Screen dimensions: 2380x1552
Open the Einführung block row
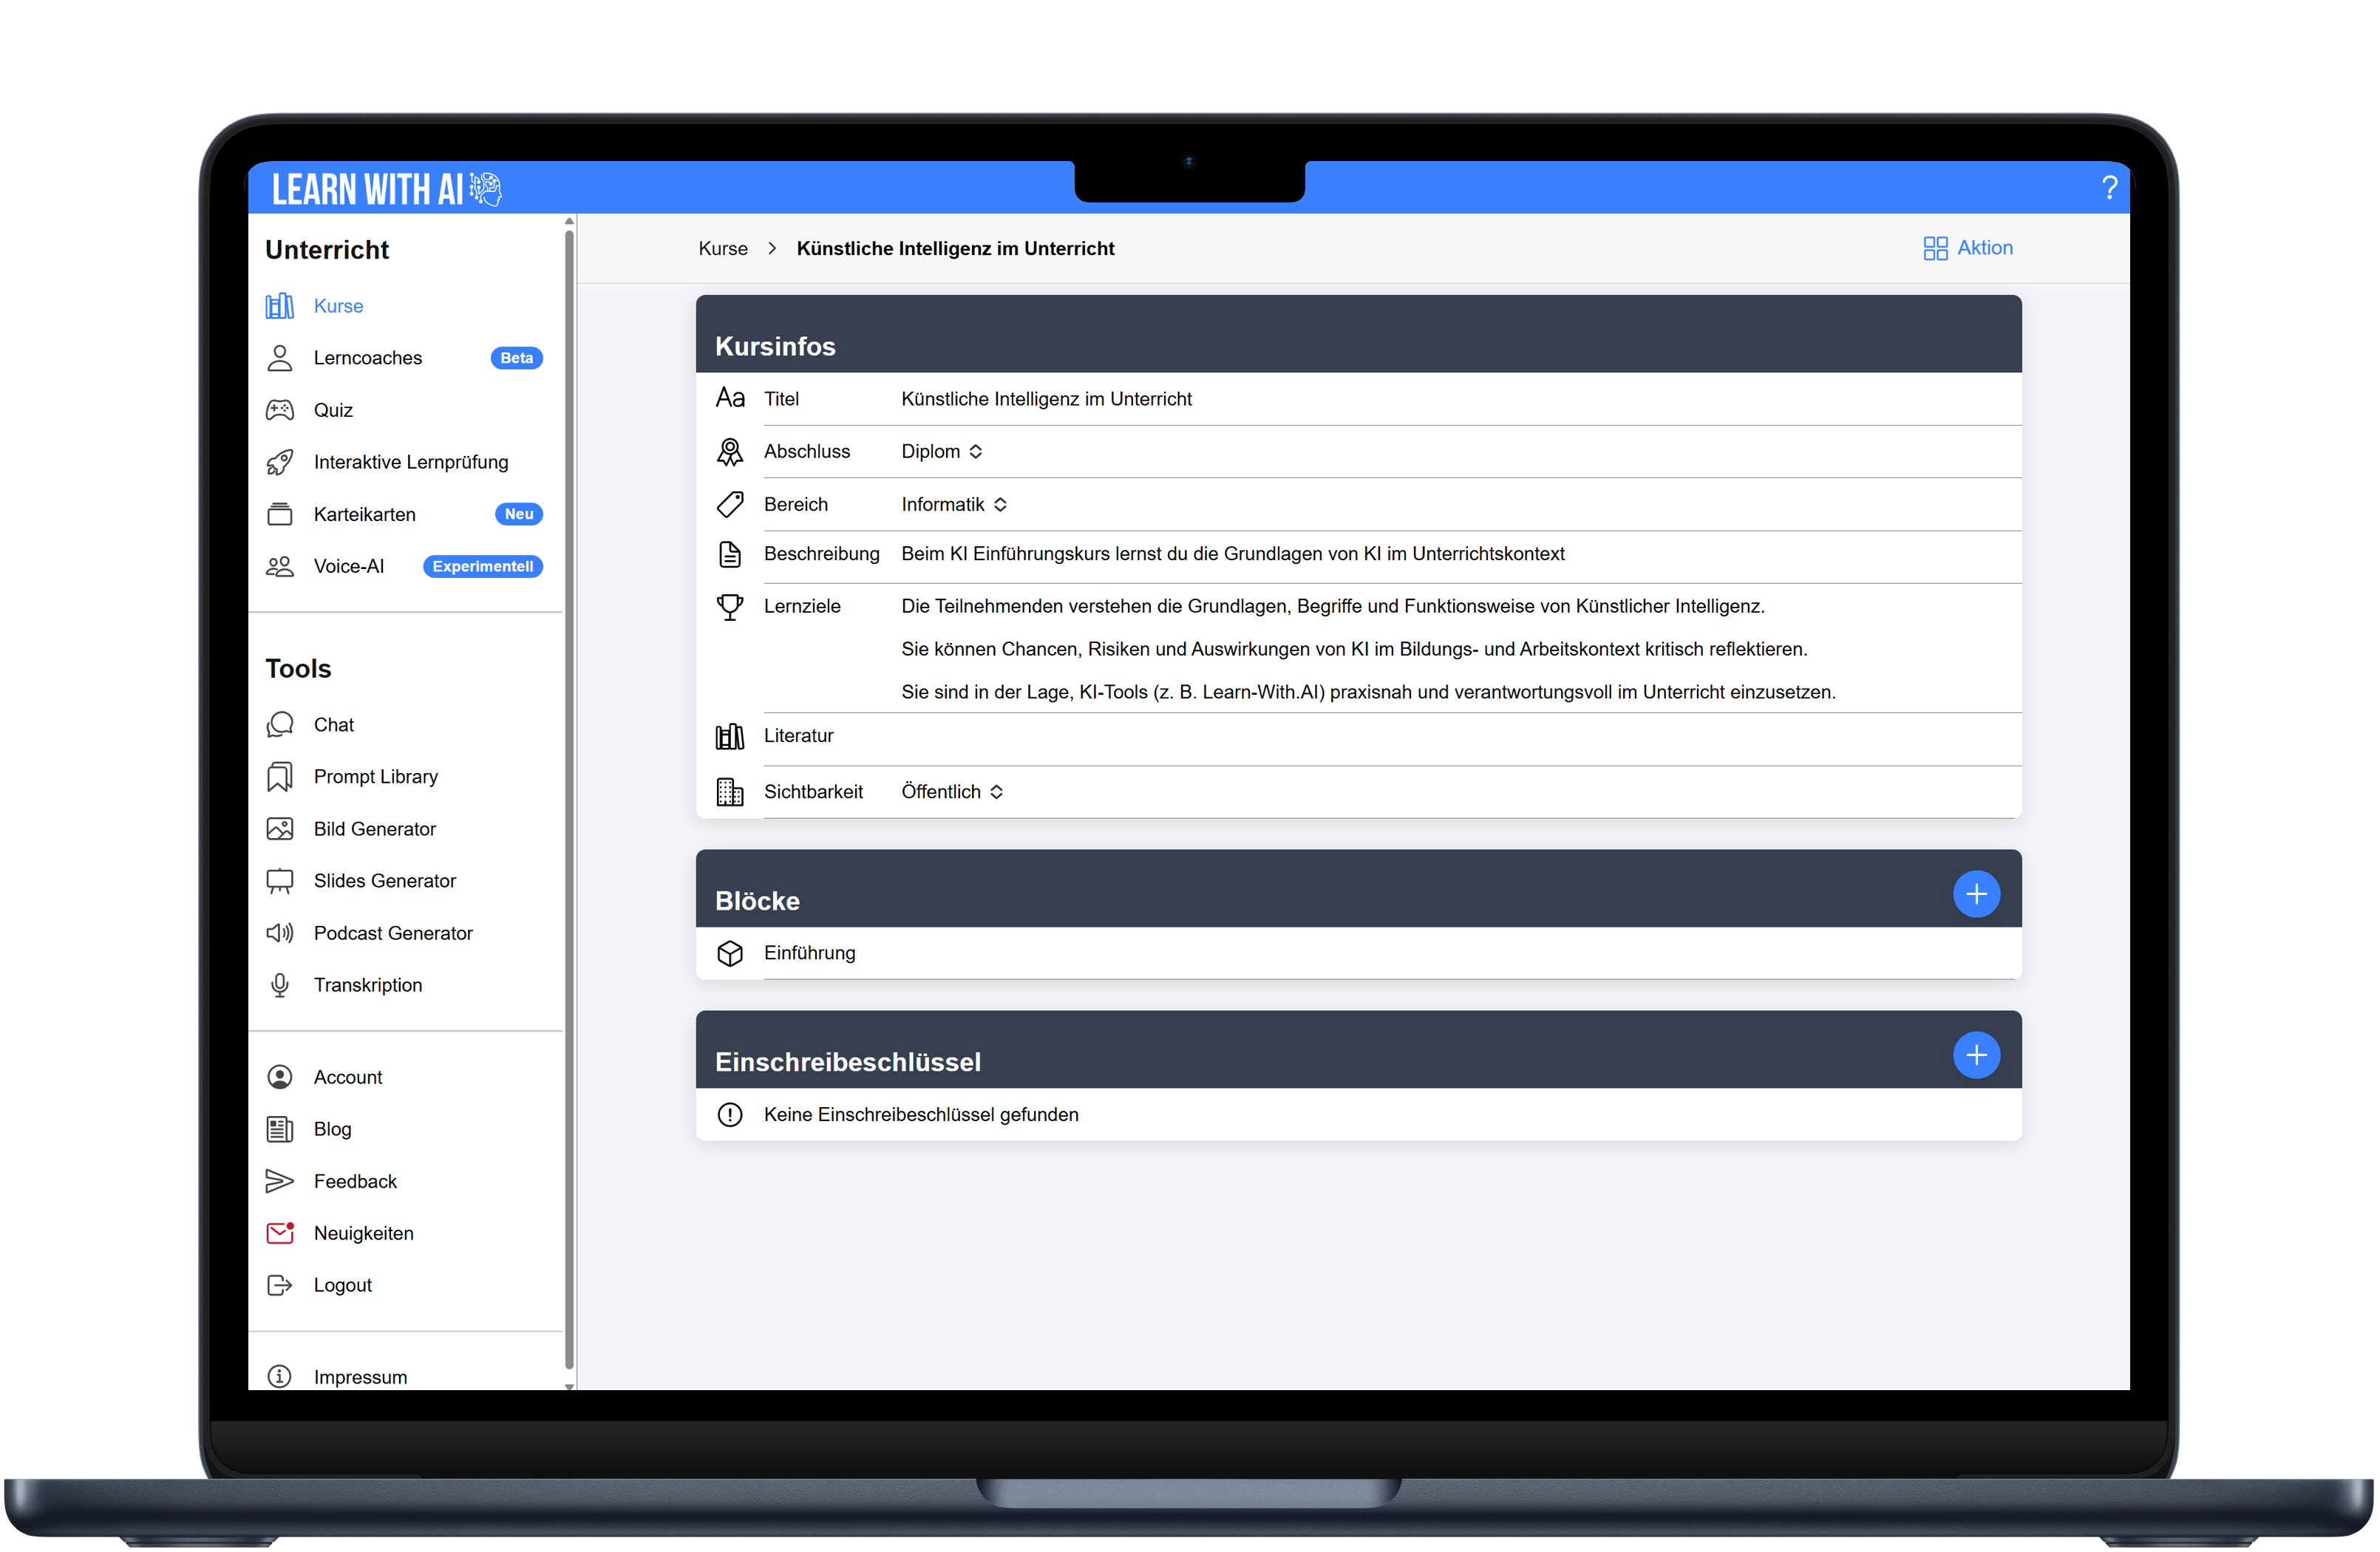(809, 953)
